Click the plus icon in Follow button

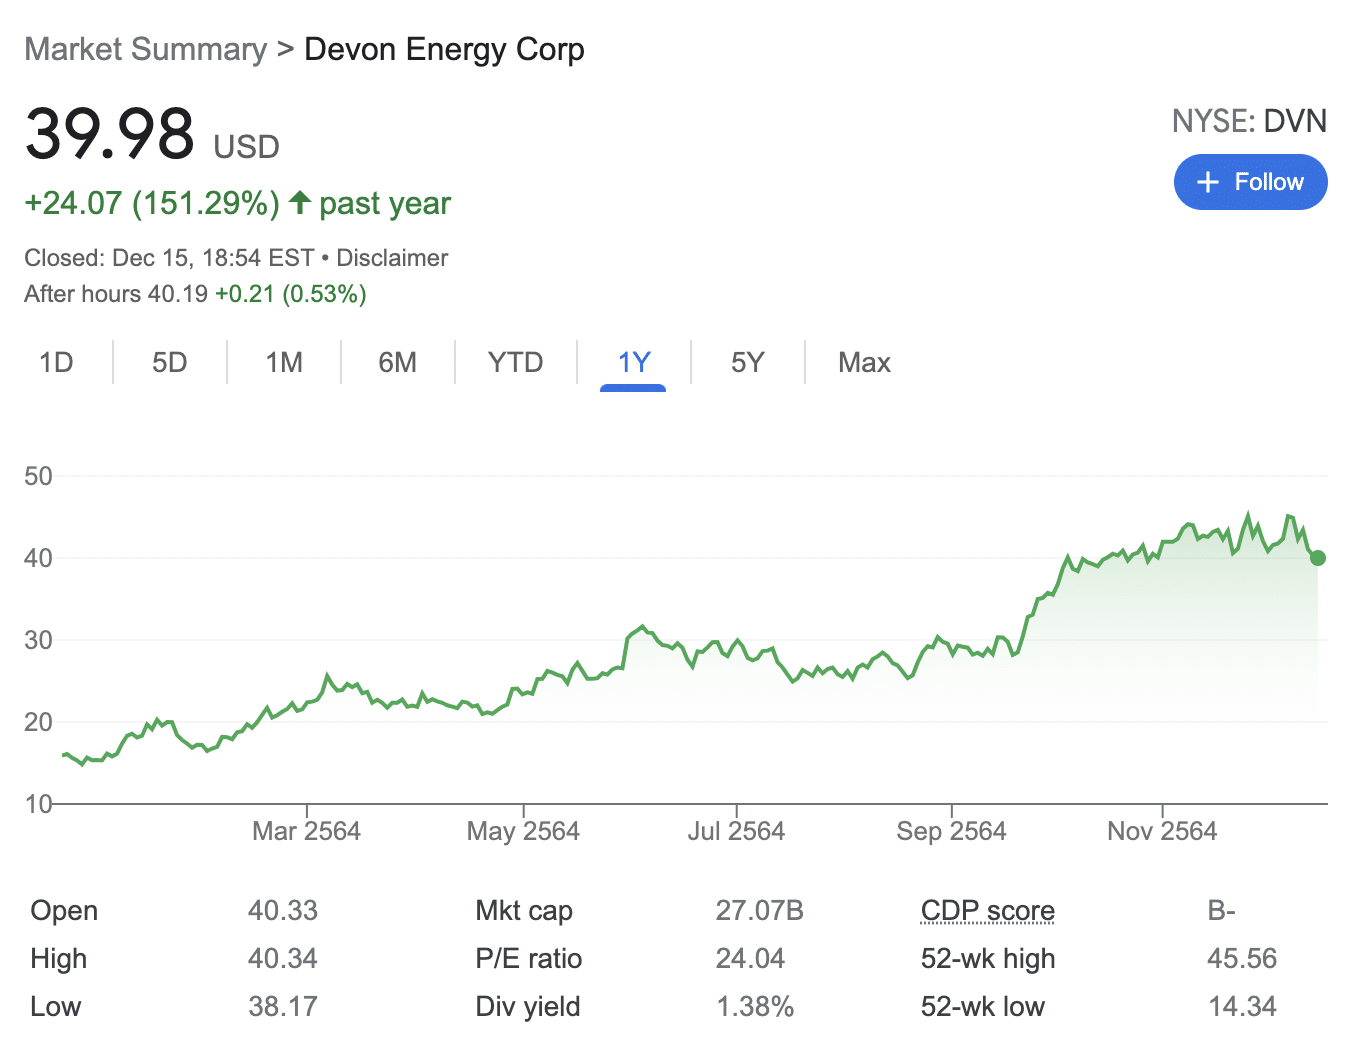(x=1208, y=182)
